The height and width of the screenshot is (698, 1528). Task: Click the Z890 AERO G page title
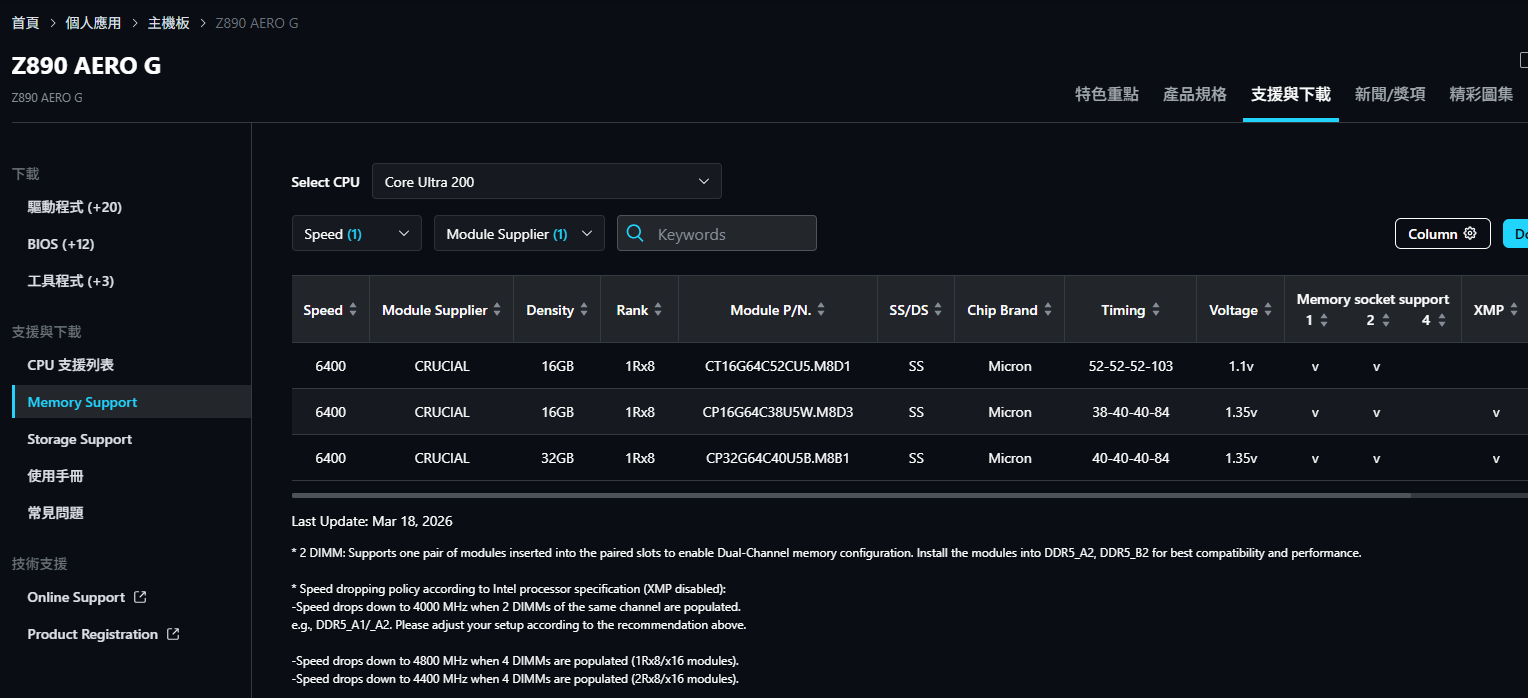86,65
